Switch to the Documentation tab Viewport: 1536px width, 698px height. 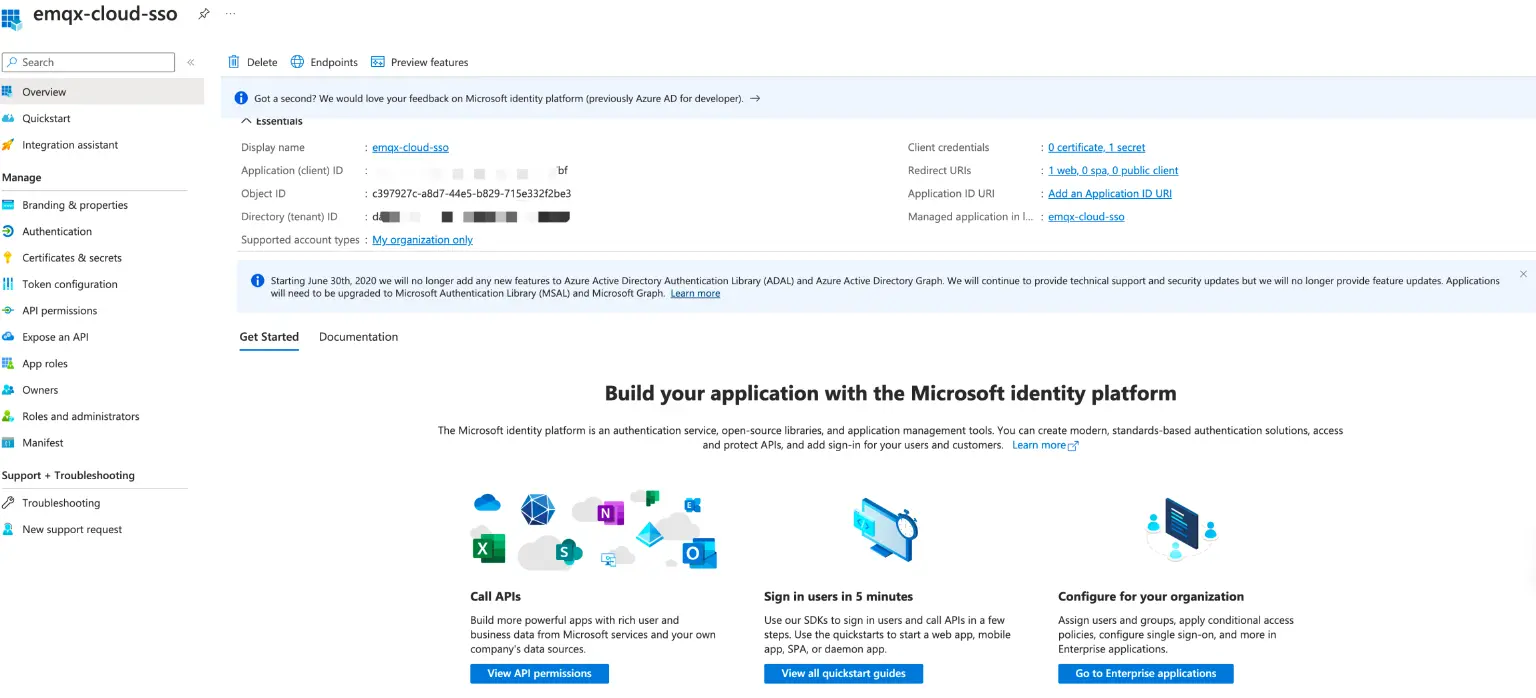pos(358,337)
